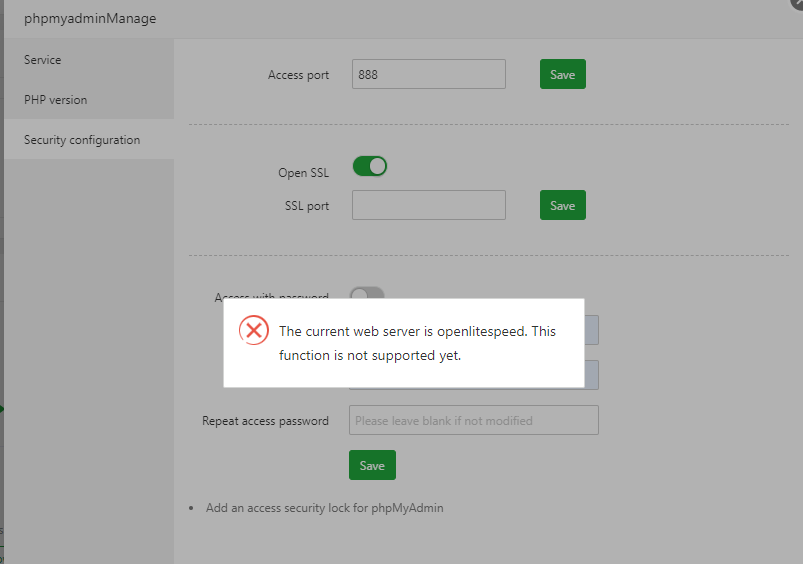Save the Access port setting
This screenshot has width=803, height=564.
click(x=562, y=75)
